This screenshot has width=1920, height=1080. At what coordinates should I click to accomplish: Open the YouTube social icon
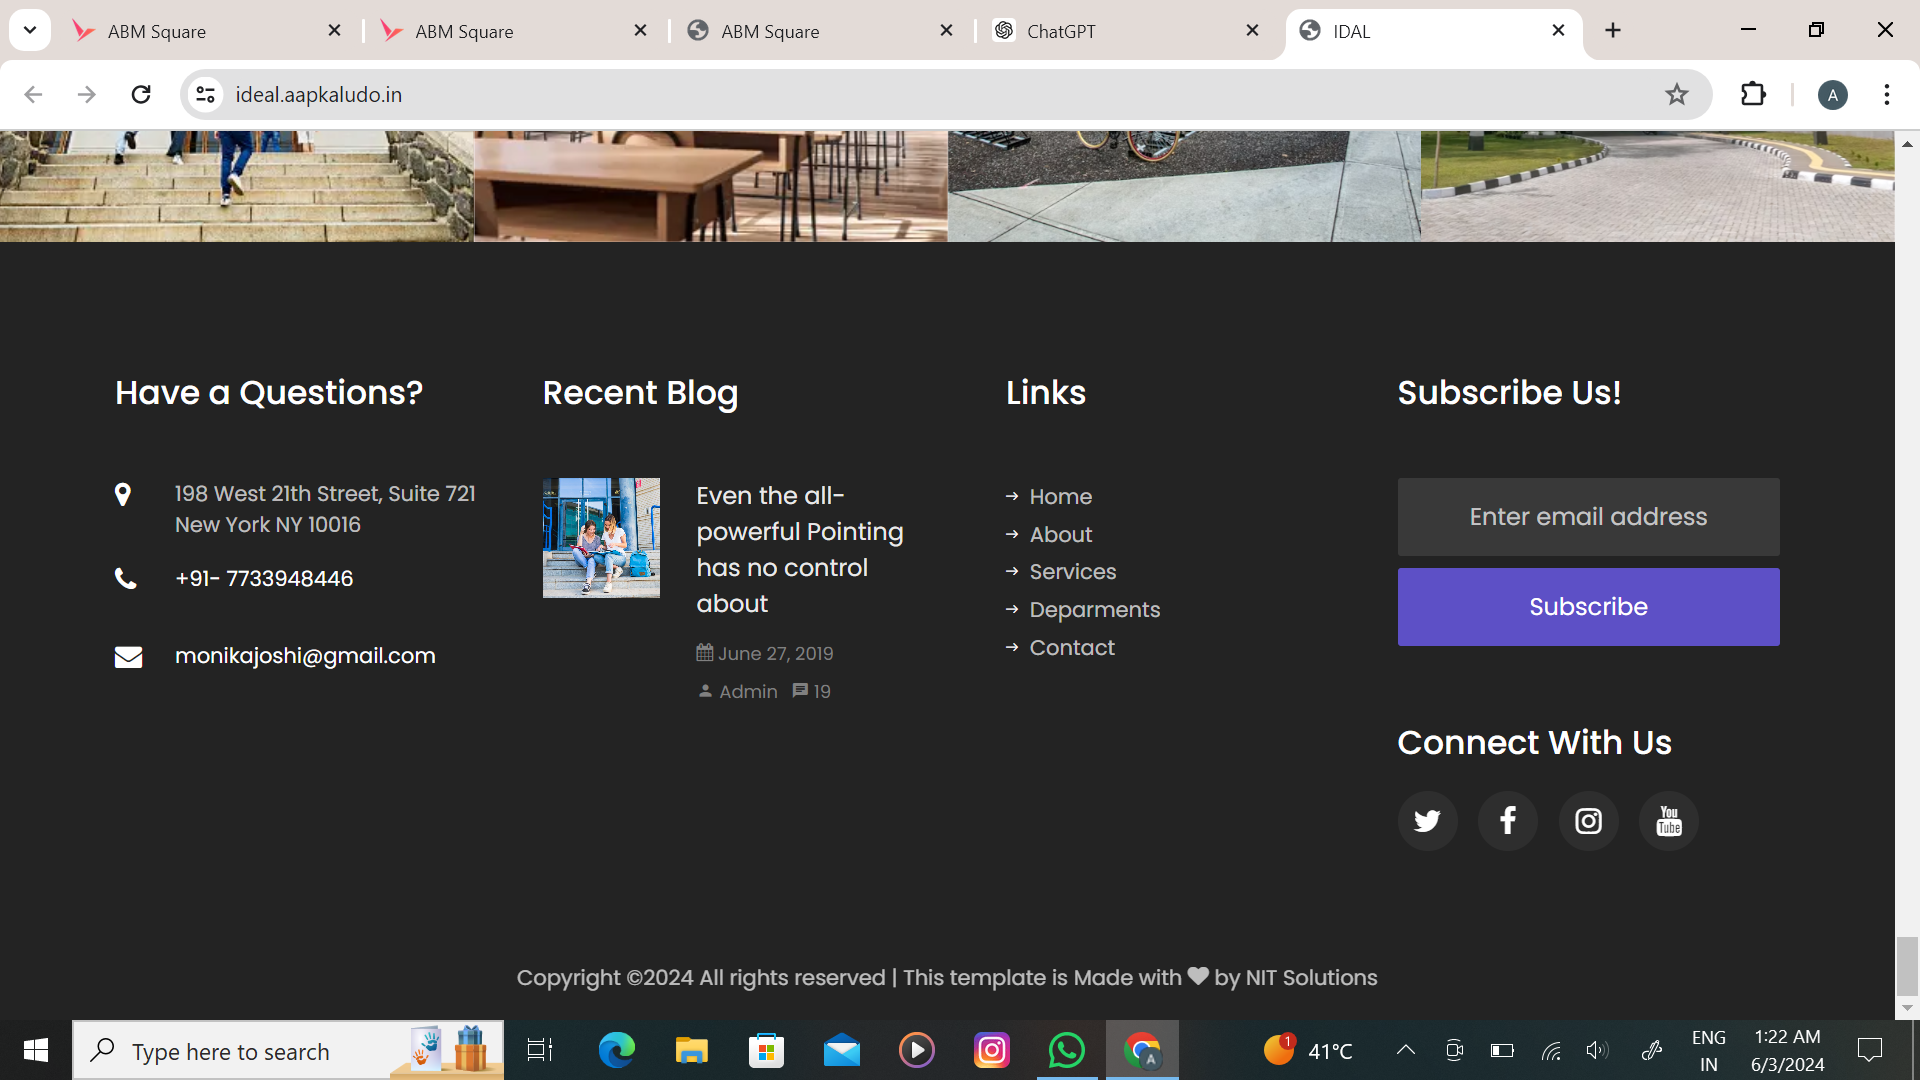(x=1669, y=821)
